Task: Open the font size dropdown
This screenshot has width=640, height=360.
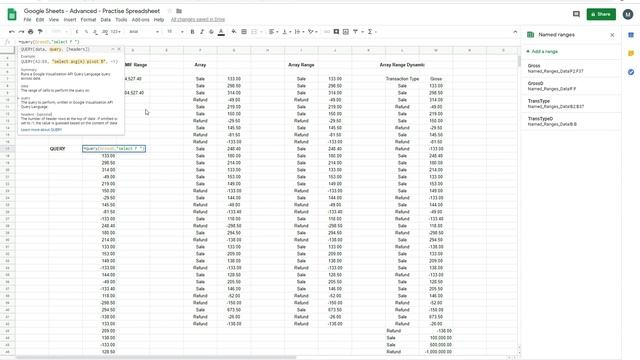Action: [176, 31]
